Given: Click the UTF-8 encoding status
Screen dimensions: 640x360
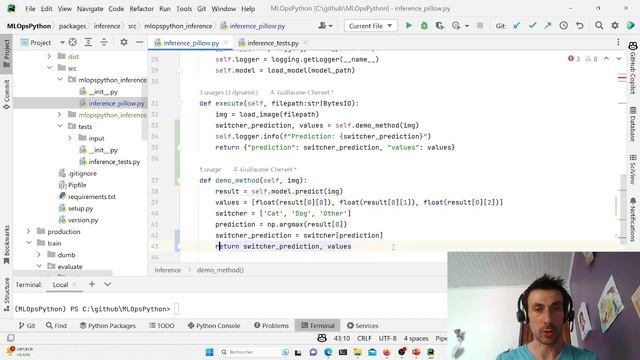Looking at the screenshot, I should point(387,338).
